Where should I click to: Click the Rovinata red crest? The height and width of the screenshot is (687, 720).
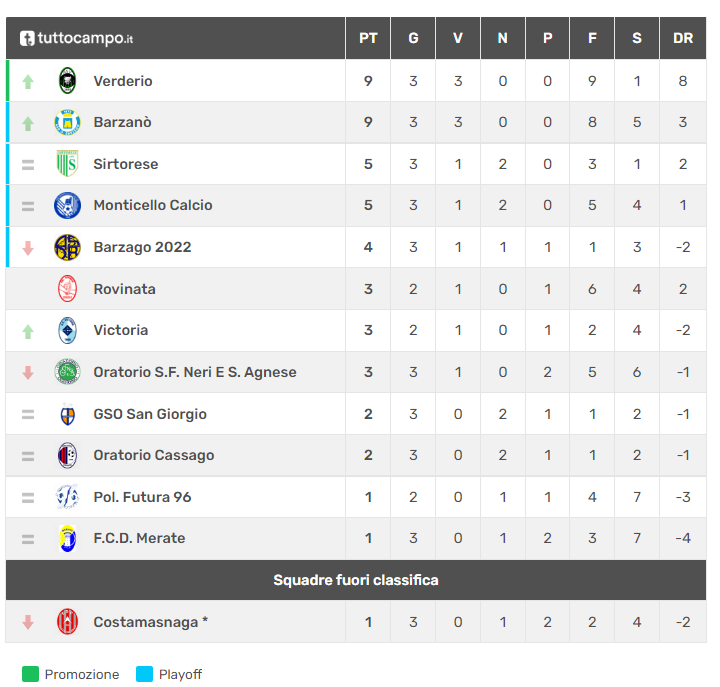(67, 289)
